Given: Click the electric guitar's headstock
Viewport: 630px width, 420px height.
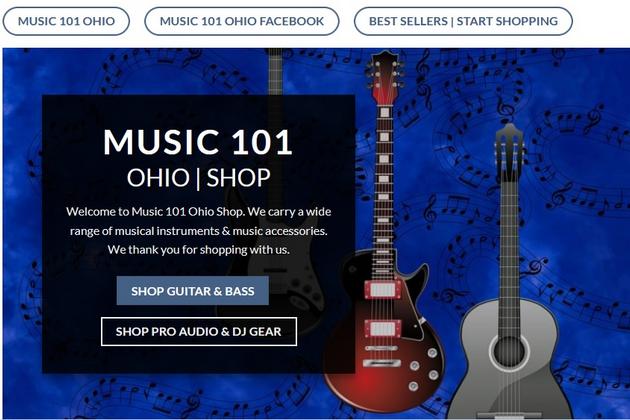Looking at the screenshot, I should 385,76.
